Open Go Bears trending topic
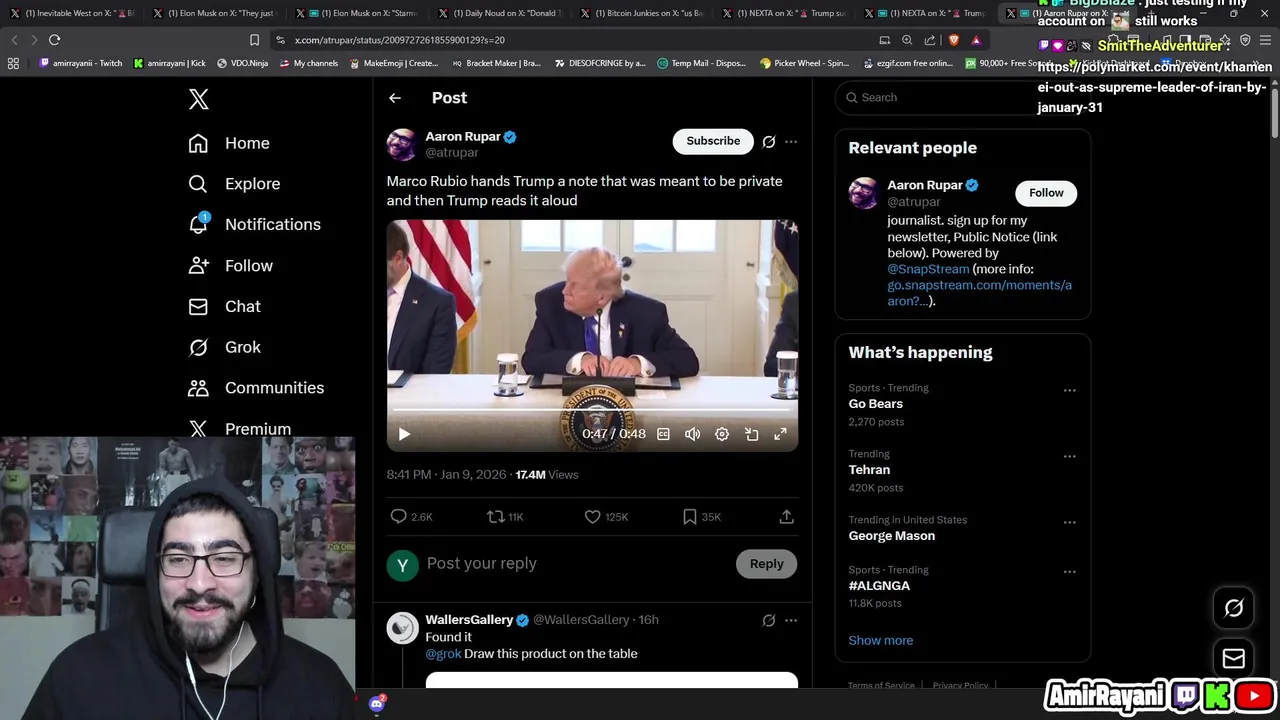The image size is (1280, 720). click(876, 404)
